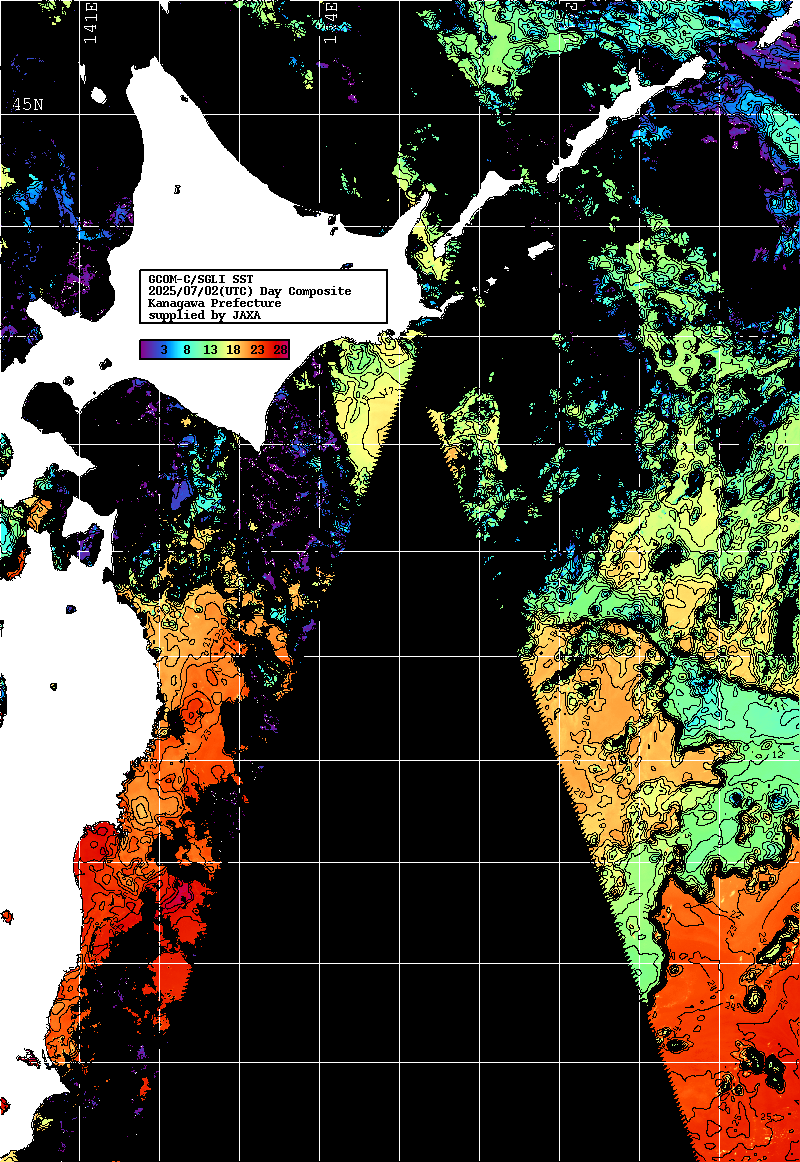
Task: Click the '3' value on the temperature color scale
Action: 164,350
